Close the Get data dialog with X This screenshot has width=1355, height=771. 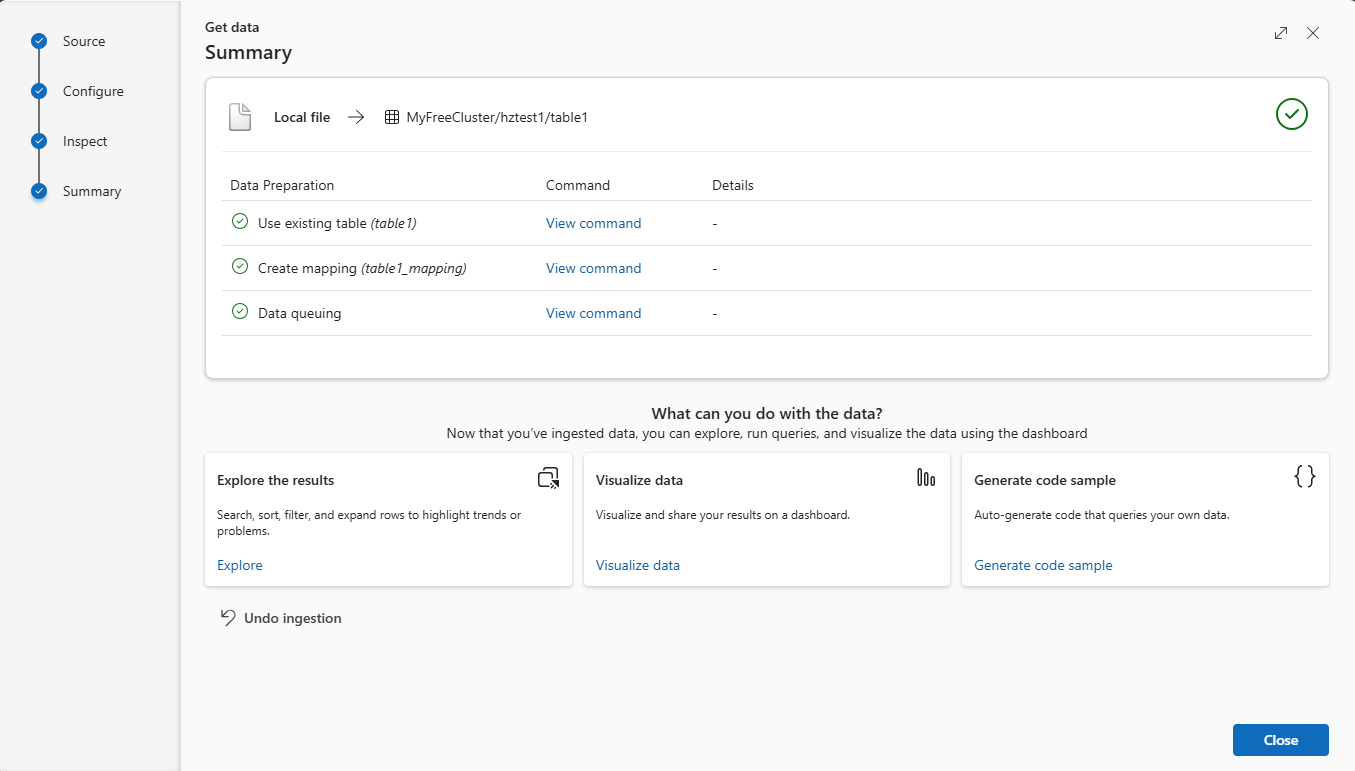point(1313,33)
